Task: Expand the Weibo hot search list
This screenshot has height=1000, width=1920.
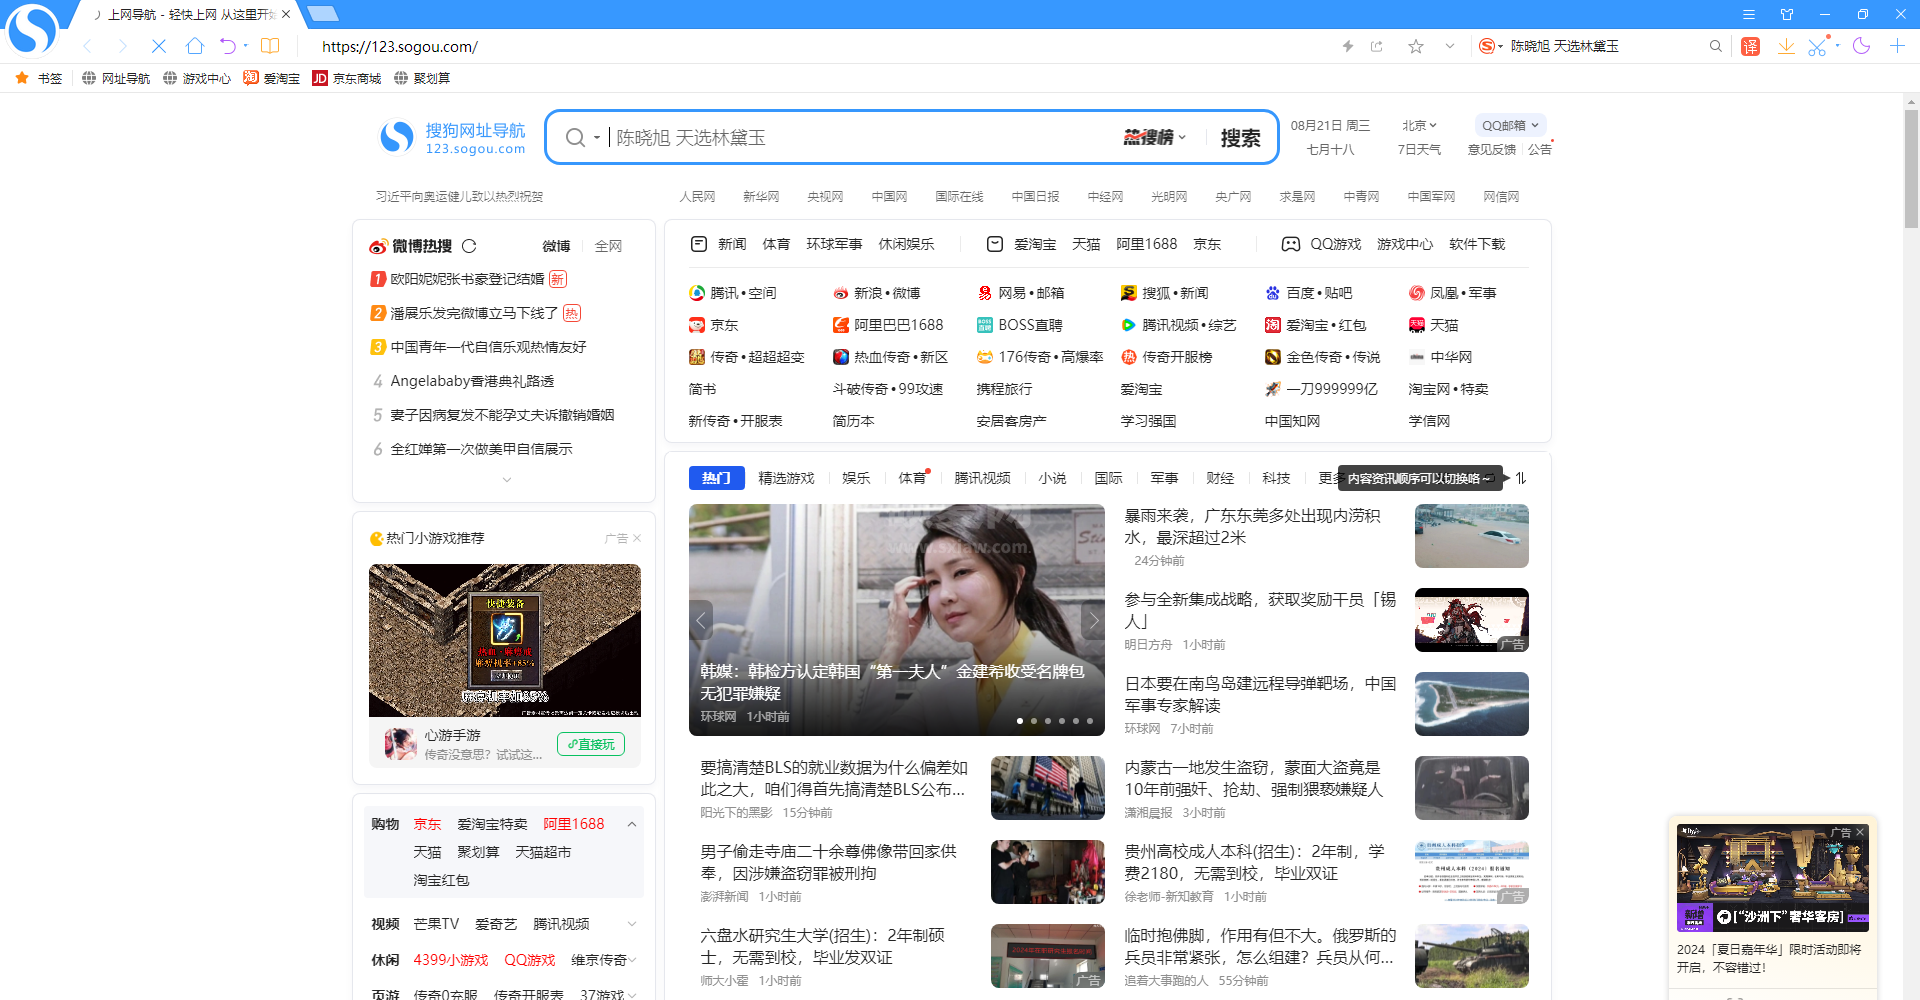Action: pyautogui.click(x=507, y=480)
